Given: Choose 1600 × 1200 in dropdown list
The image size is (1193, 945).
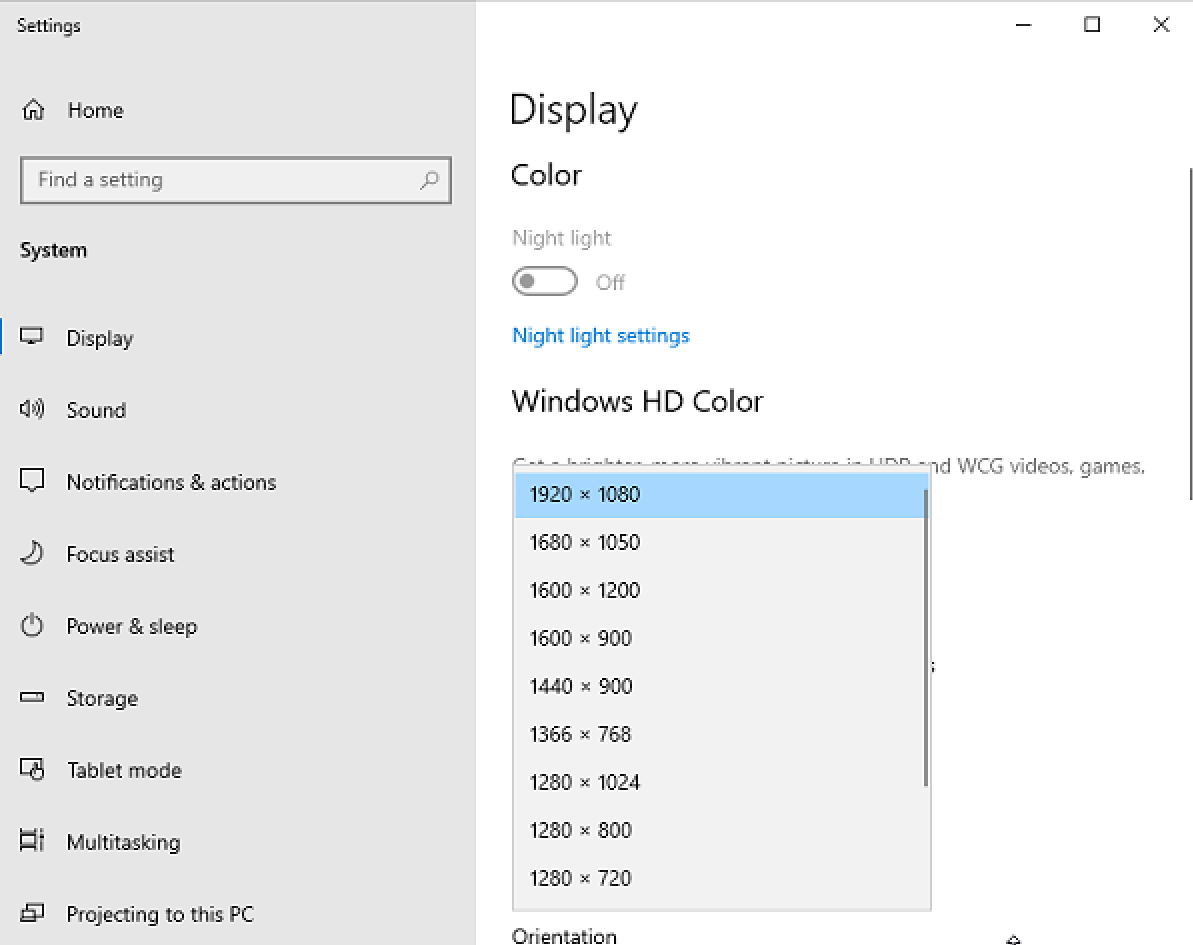Looking at the screenshot, I should point(720,590).
